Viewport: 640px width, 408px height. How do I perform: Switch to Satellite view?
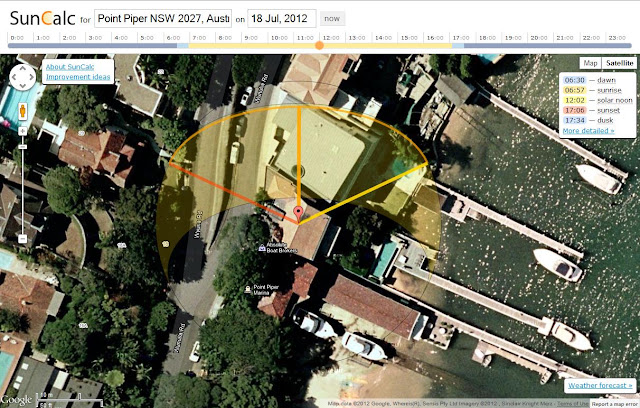click(x=619, y=63)
